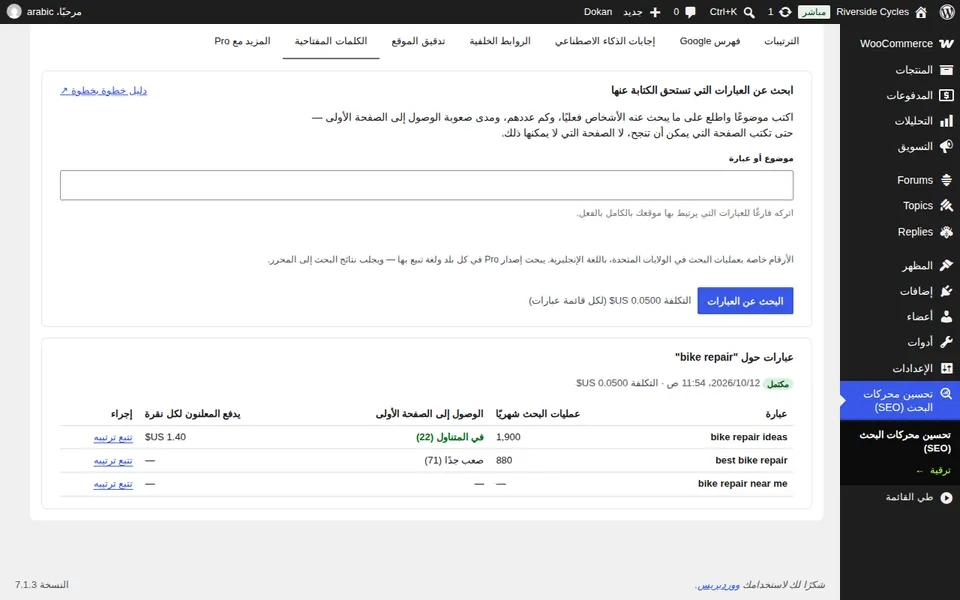Click the users (أعضاء) person icon
Screen dimensions: 960x600
click(947, 317)
